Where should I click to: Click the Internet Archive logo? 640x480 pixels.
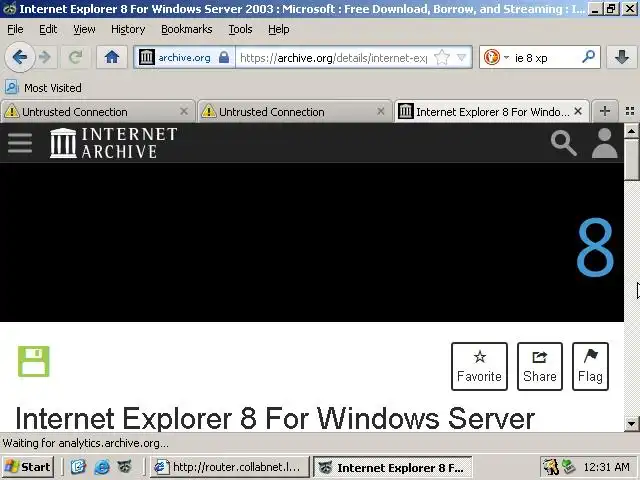[x=113, y=143]
